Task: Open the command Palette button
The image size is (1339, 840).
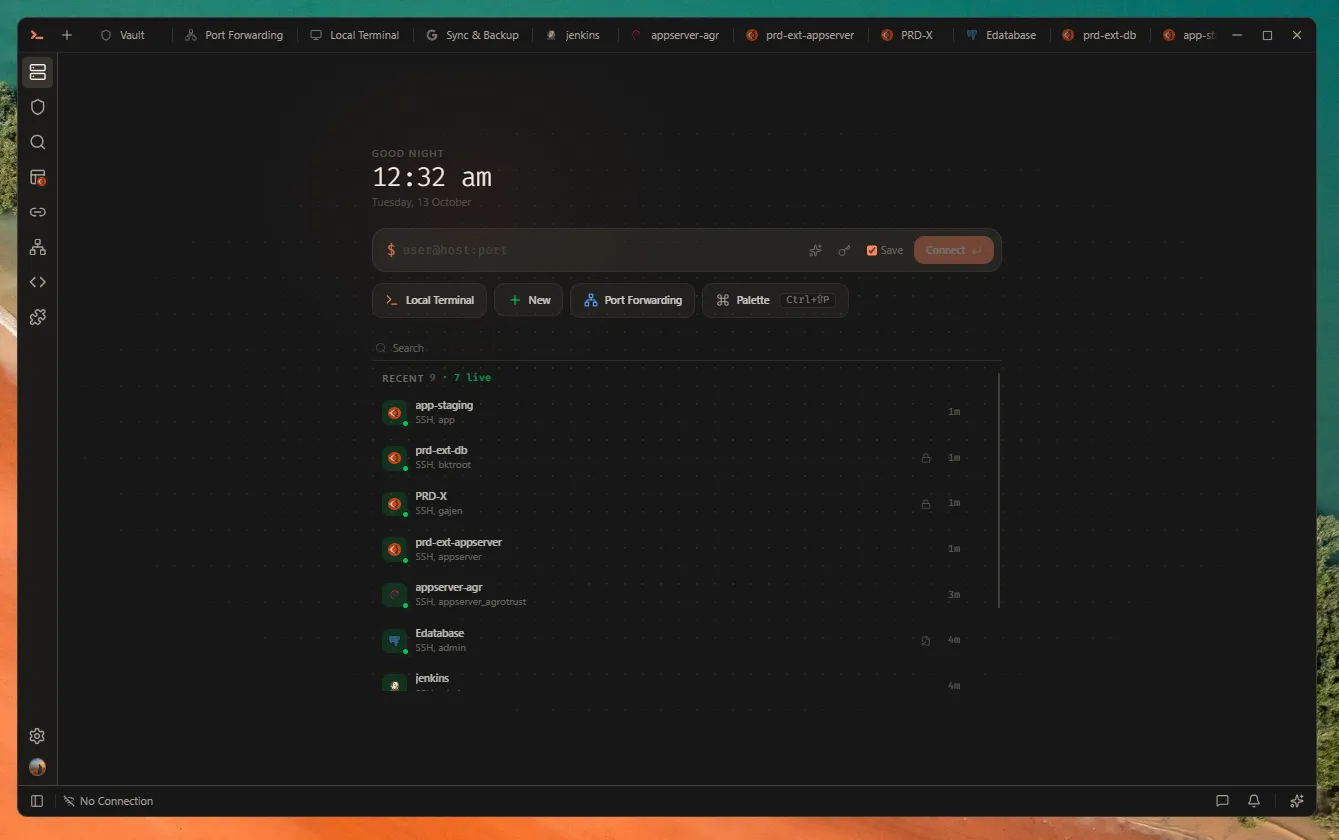Action: pos(775,300)
